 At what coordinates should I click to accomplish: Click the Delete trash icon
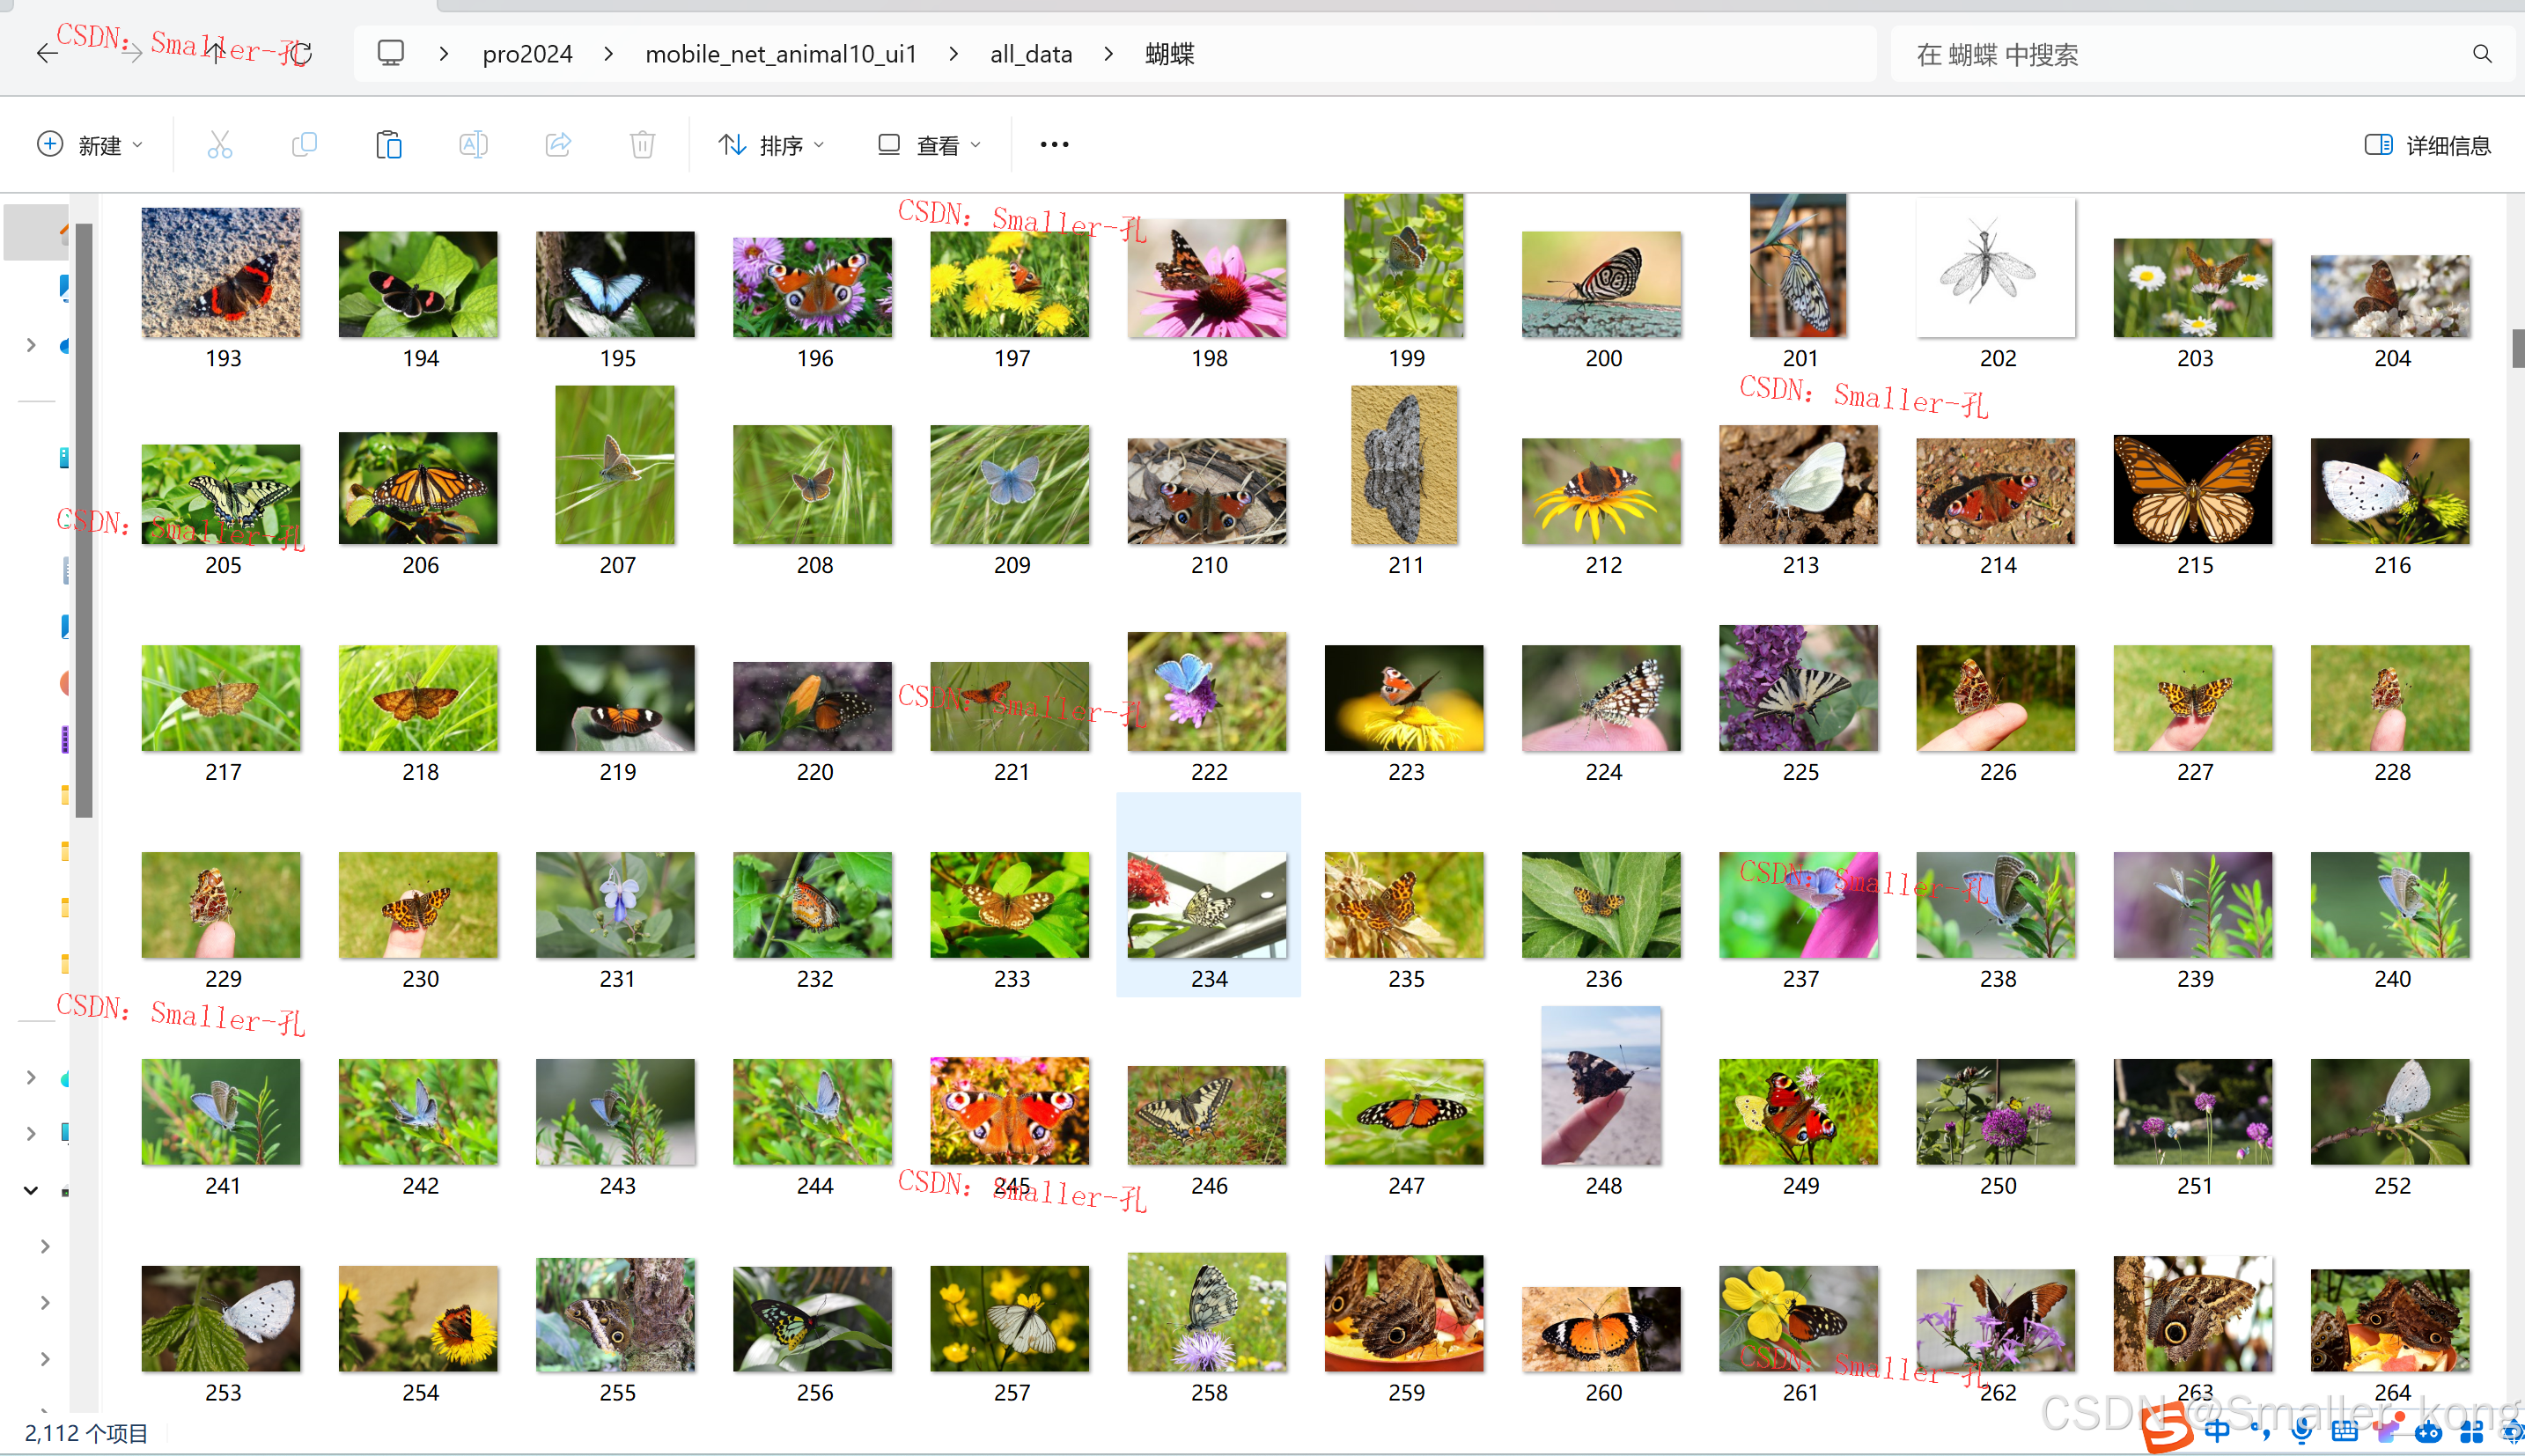click(642, 145)
